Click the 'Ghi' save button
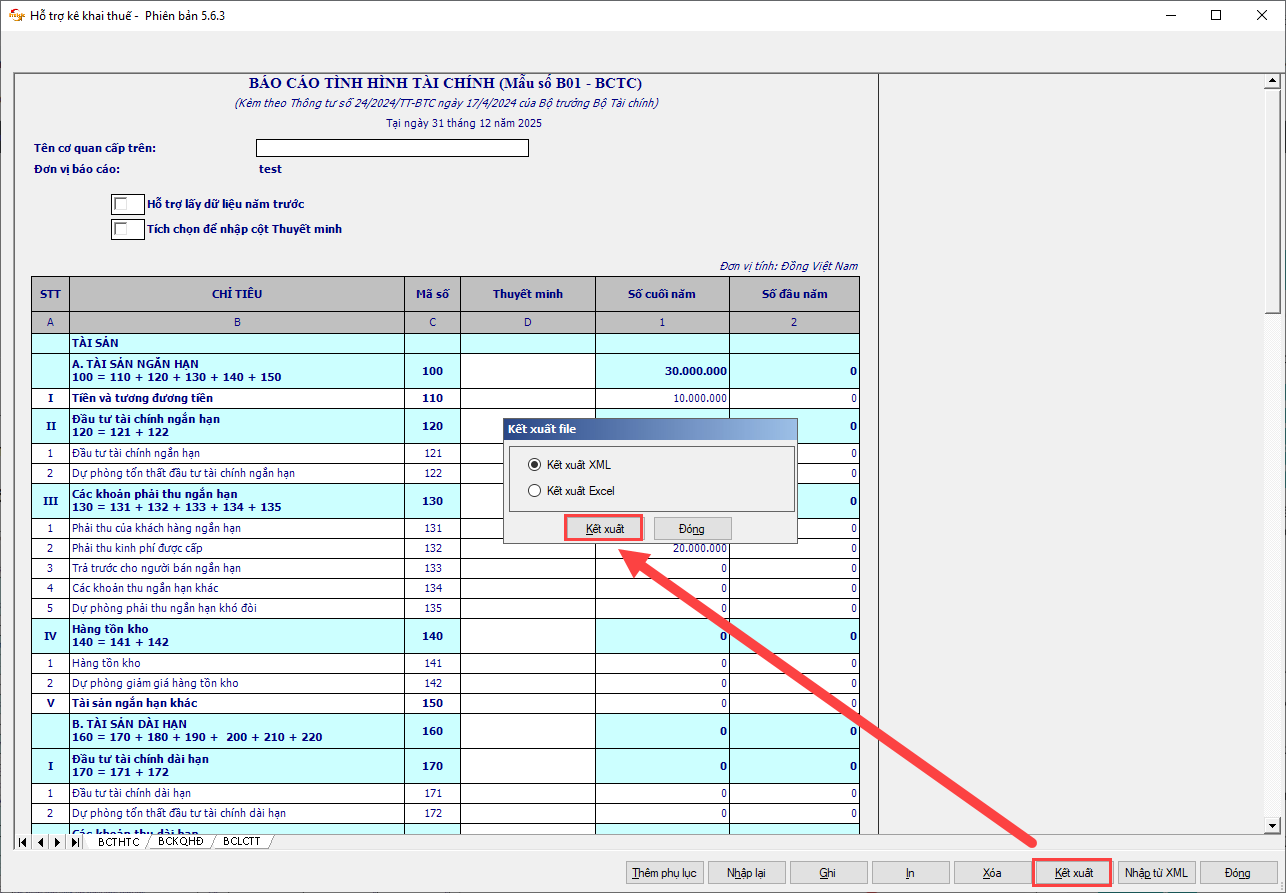1286x893 pixels. pyautogui.click(x=828, y=873)
